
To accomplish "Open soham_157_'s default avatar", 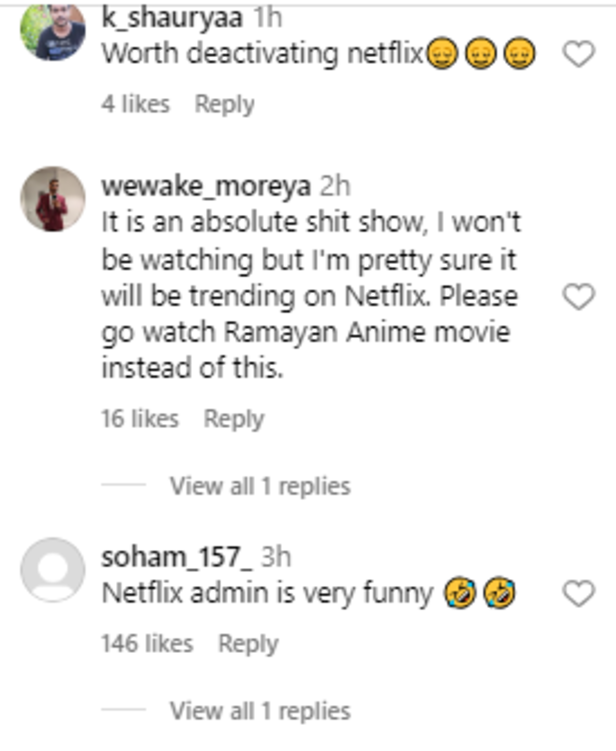I will 52,571.
